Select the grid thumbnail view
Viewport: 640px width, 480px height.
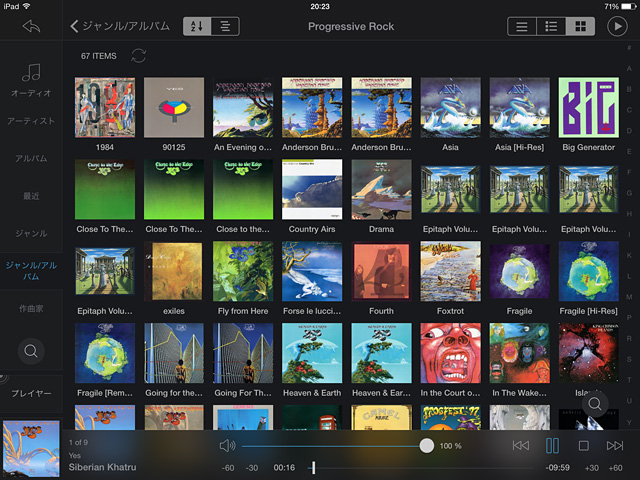click(578, 26)
